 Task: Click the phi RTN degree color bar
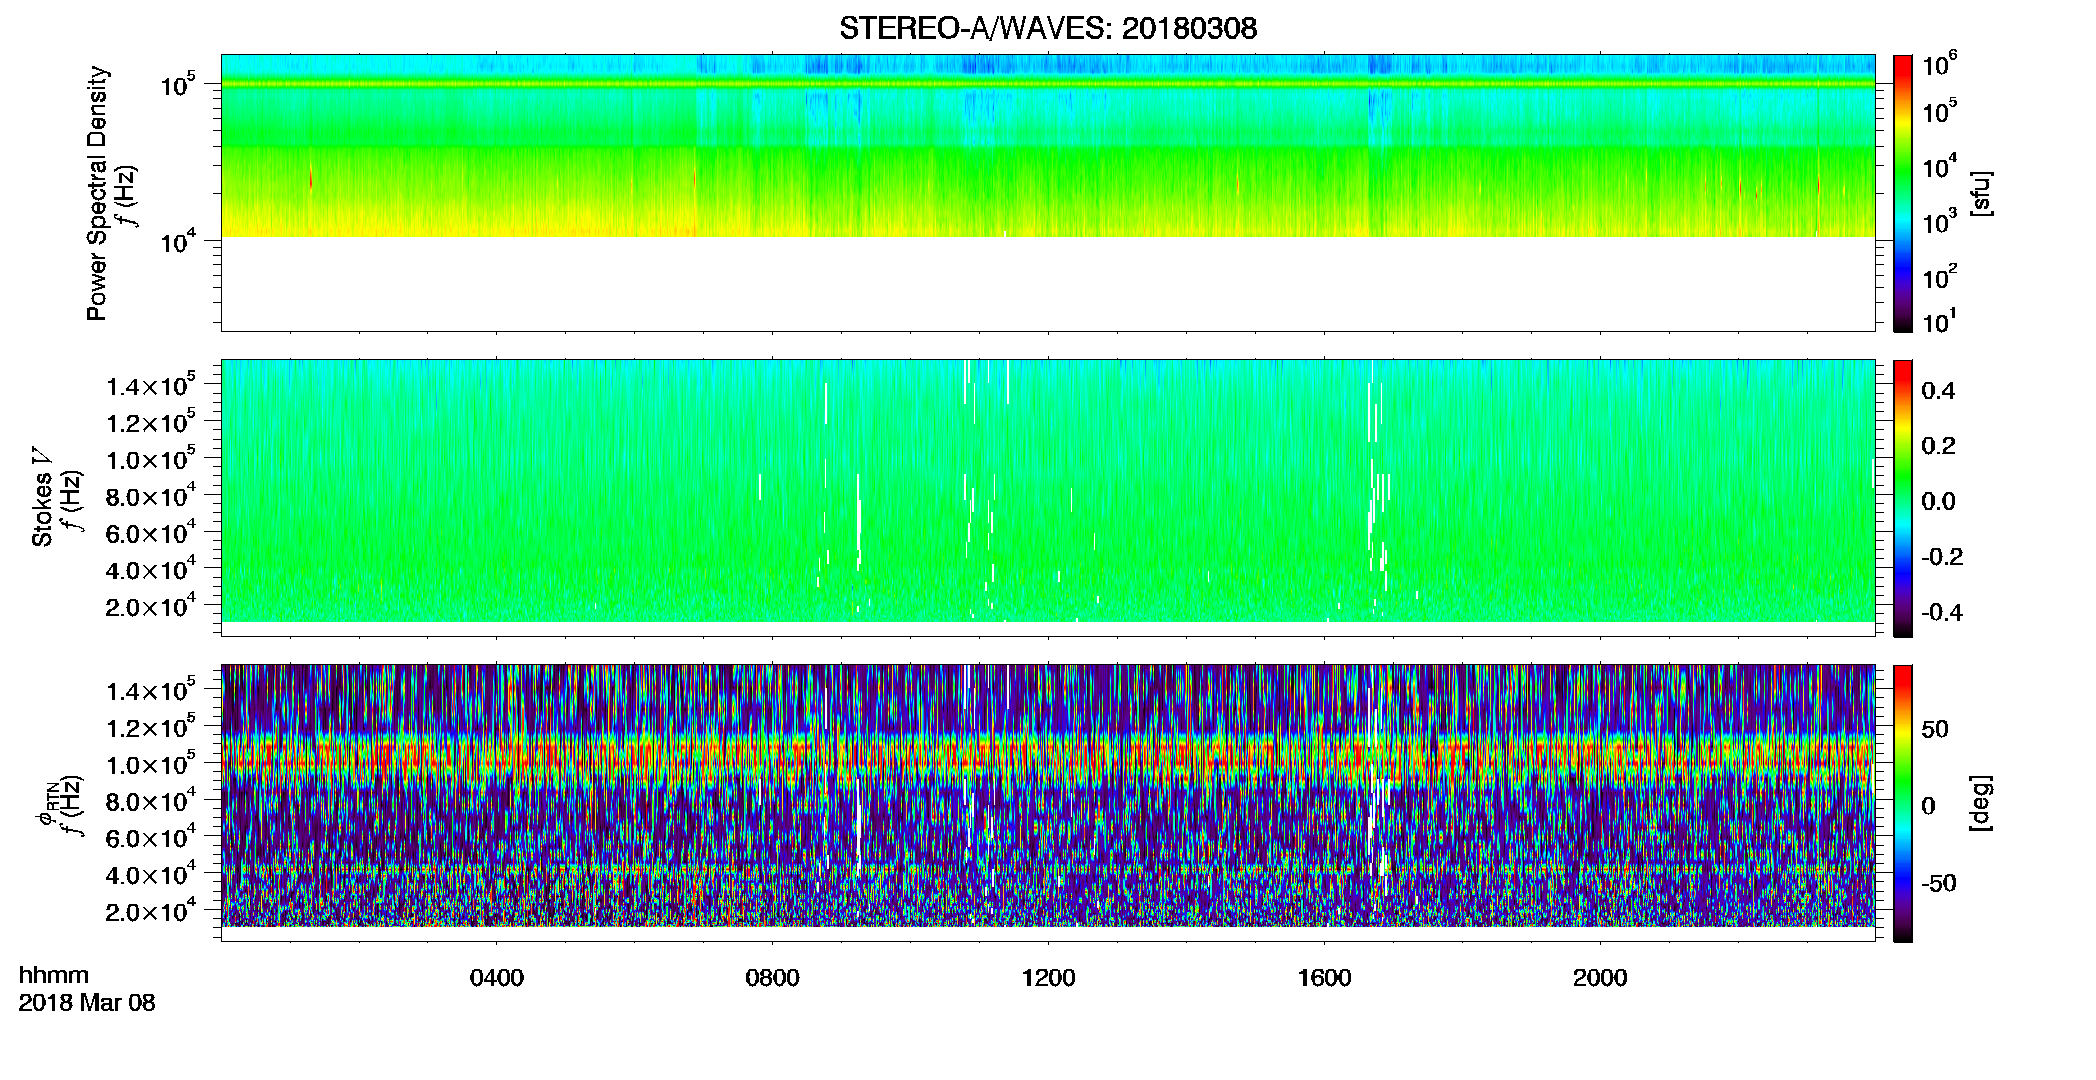click(1903, 803)
